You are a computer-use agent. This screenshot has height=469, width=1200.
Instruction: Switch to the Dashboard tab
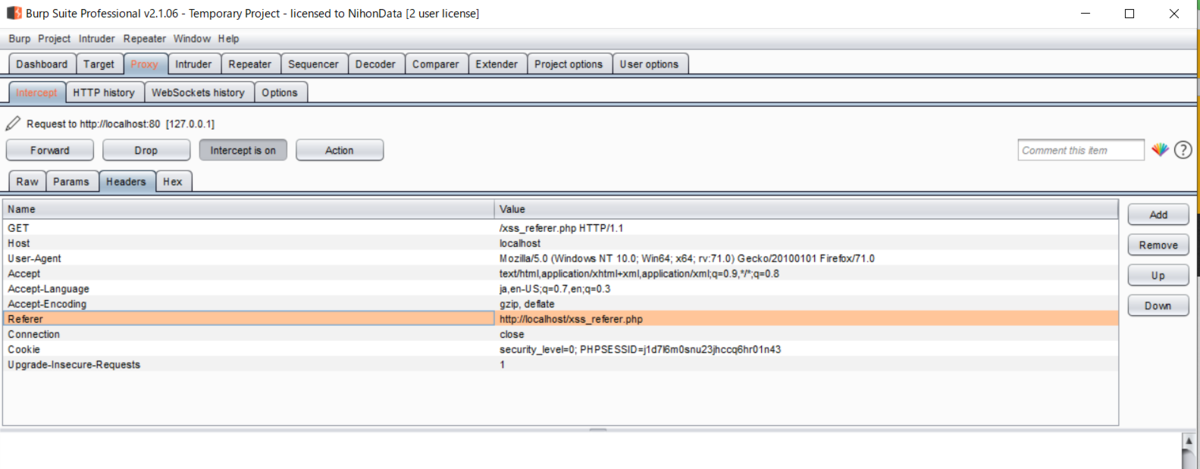point(41,64)
